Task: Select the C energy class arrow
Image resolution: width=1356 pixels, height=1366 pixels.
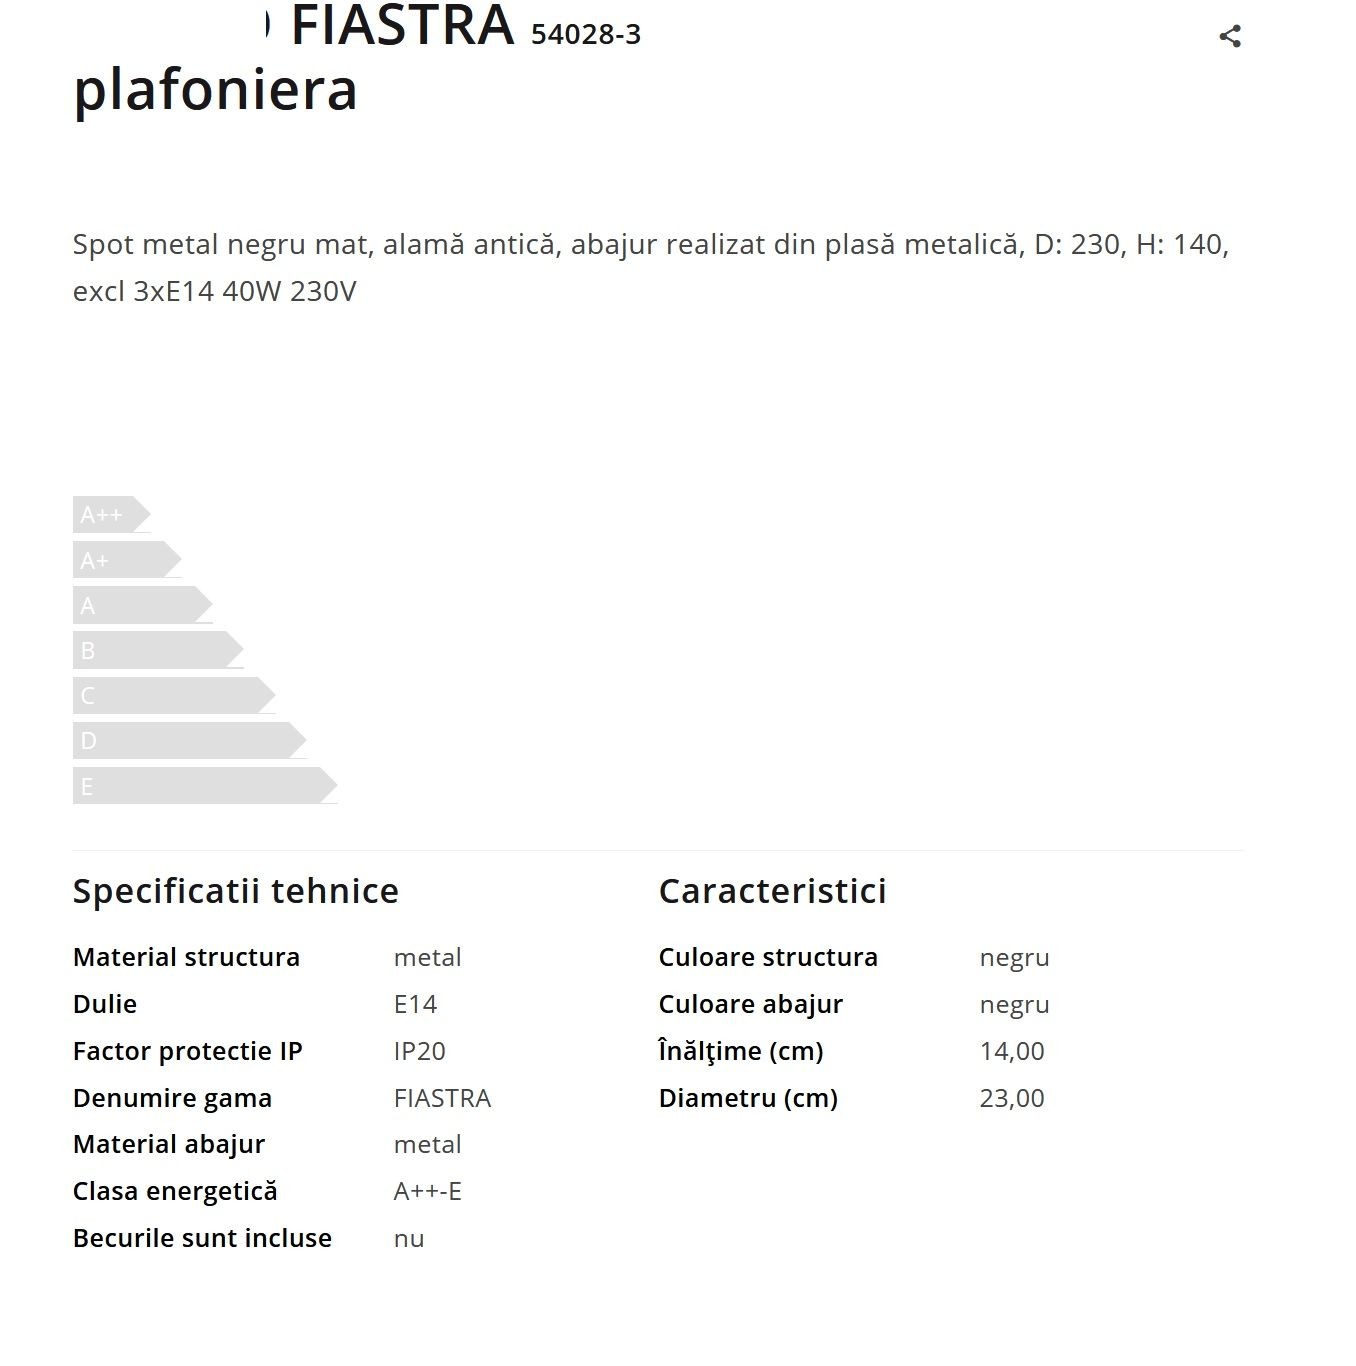Action: (x=174, y=695)
